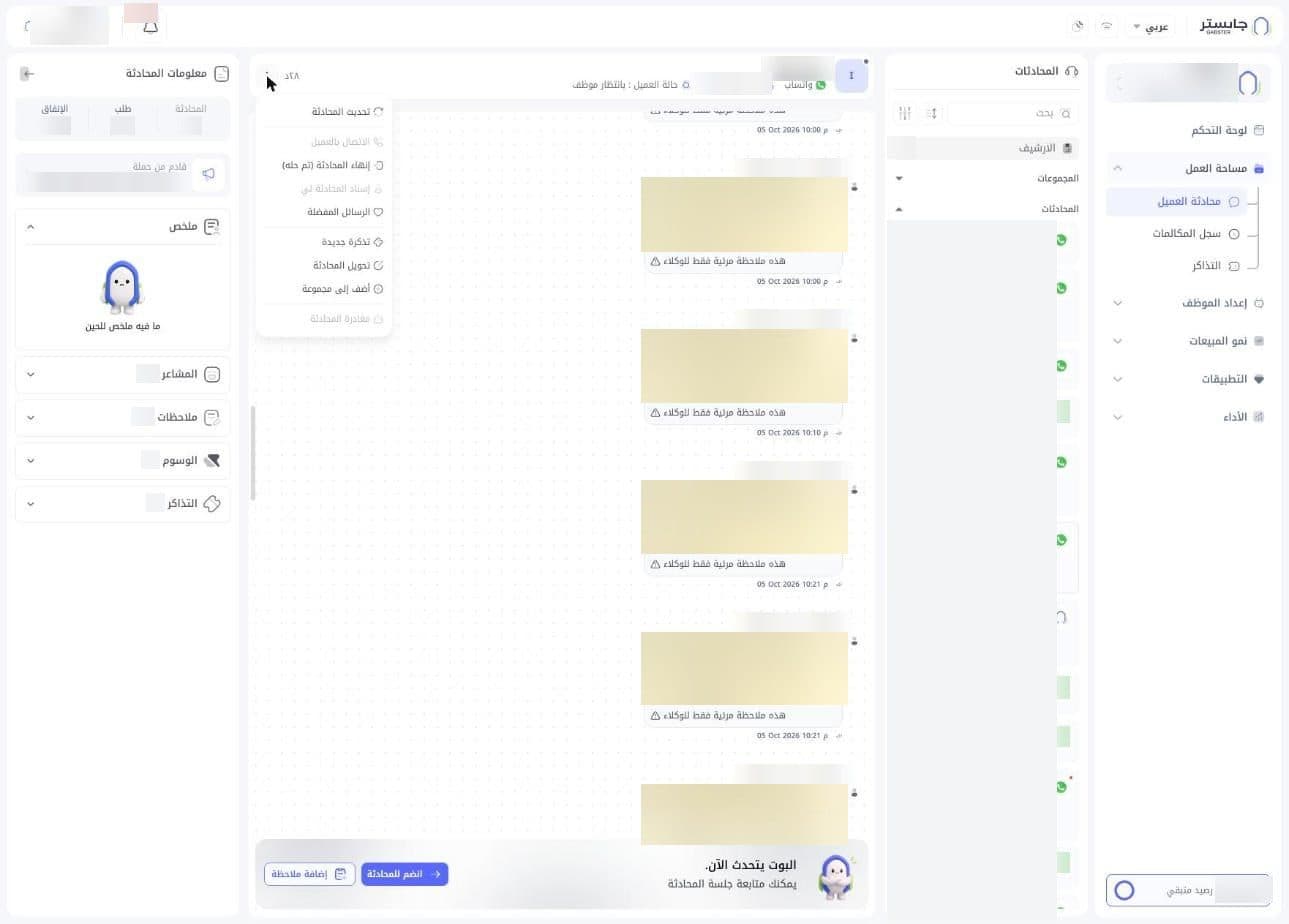Click the connection status wifi icon
Image resolution: width=1289 pixels, height=924 pixels.
pos(1106,26)
